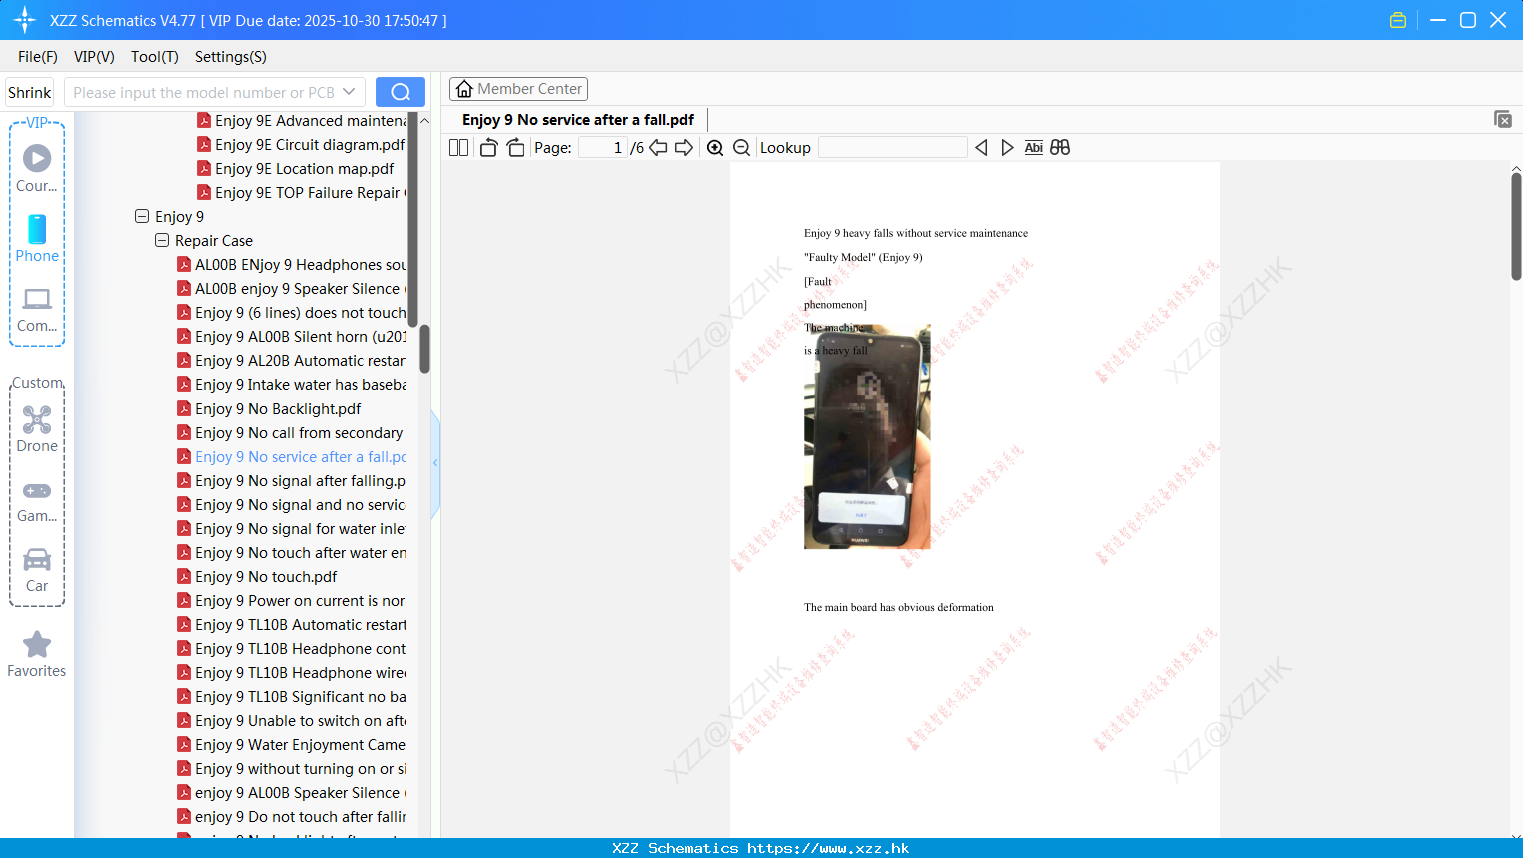
Task: Click the Member Center home icon
Action: point(464,89)
